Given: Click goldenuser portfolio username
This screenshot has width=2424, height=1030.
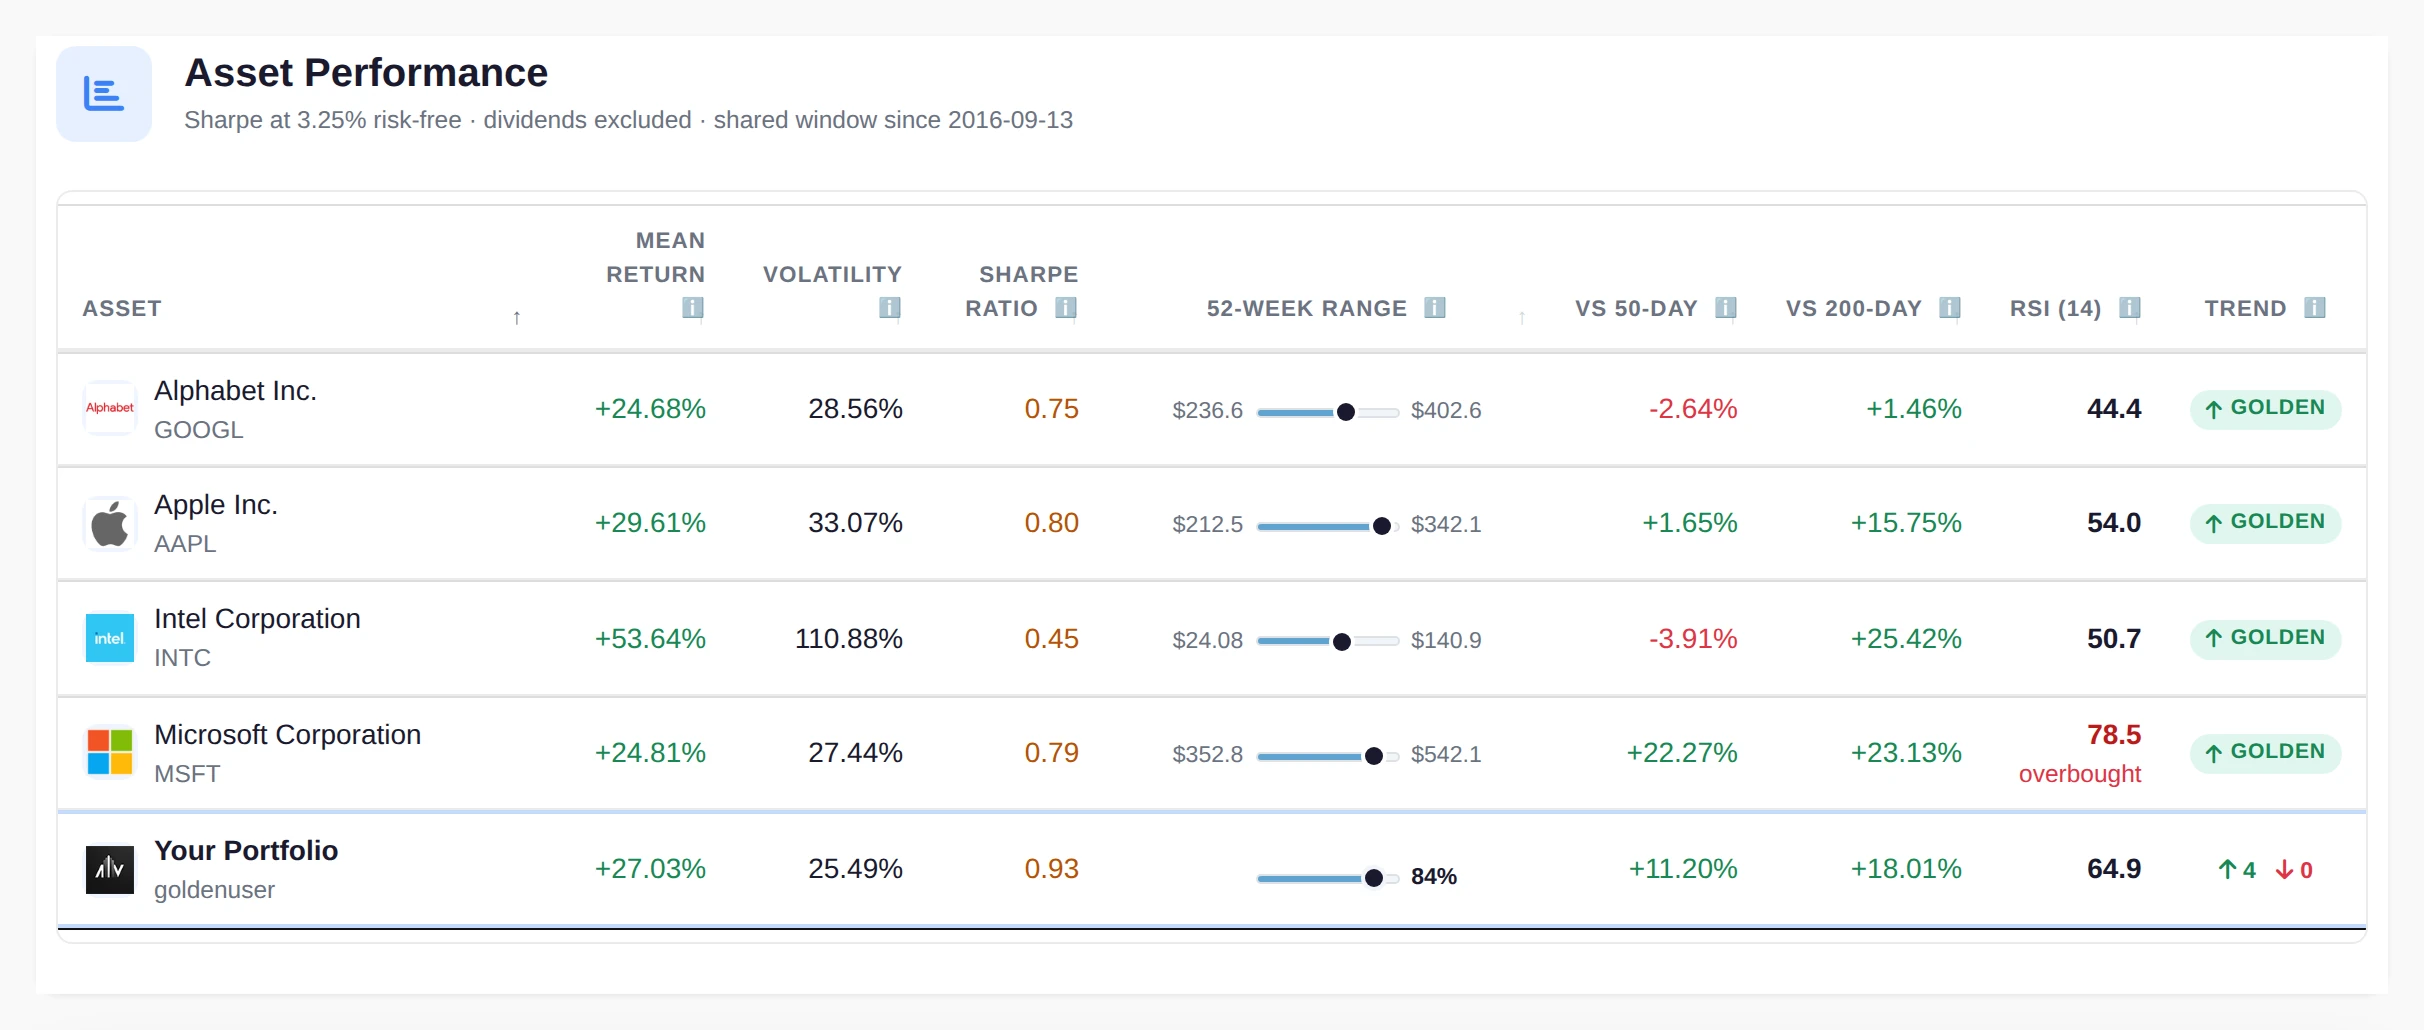Looking at the screenshot, I should pos(214,890).
